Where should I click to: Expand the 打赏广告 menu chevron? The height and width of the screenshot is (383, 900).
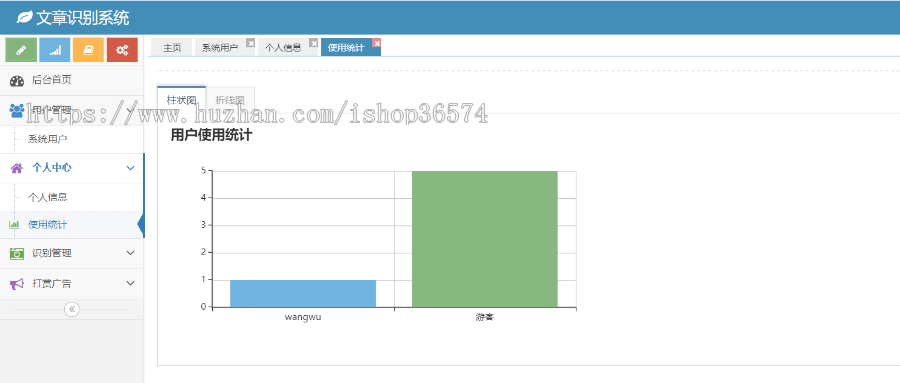point(130,284)
